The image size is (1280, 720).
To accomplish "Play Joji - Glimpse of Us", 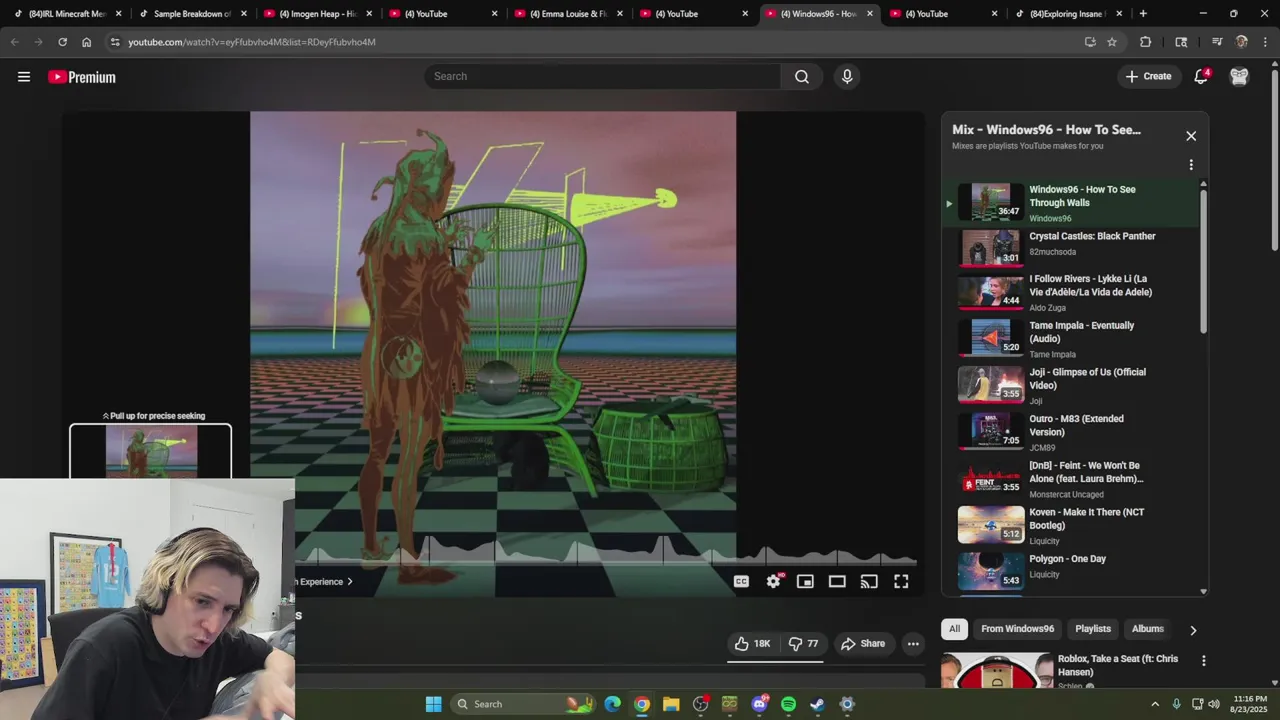I will tap(1070, 386).
